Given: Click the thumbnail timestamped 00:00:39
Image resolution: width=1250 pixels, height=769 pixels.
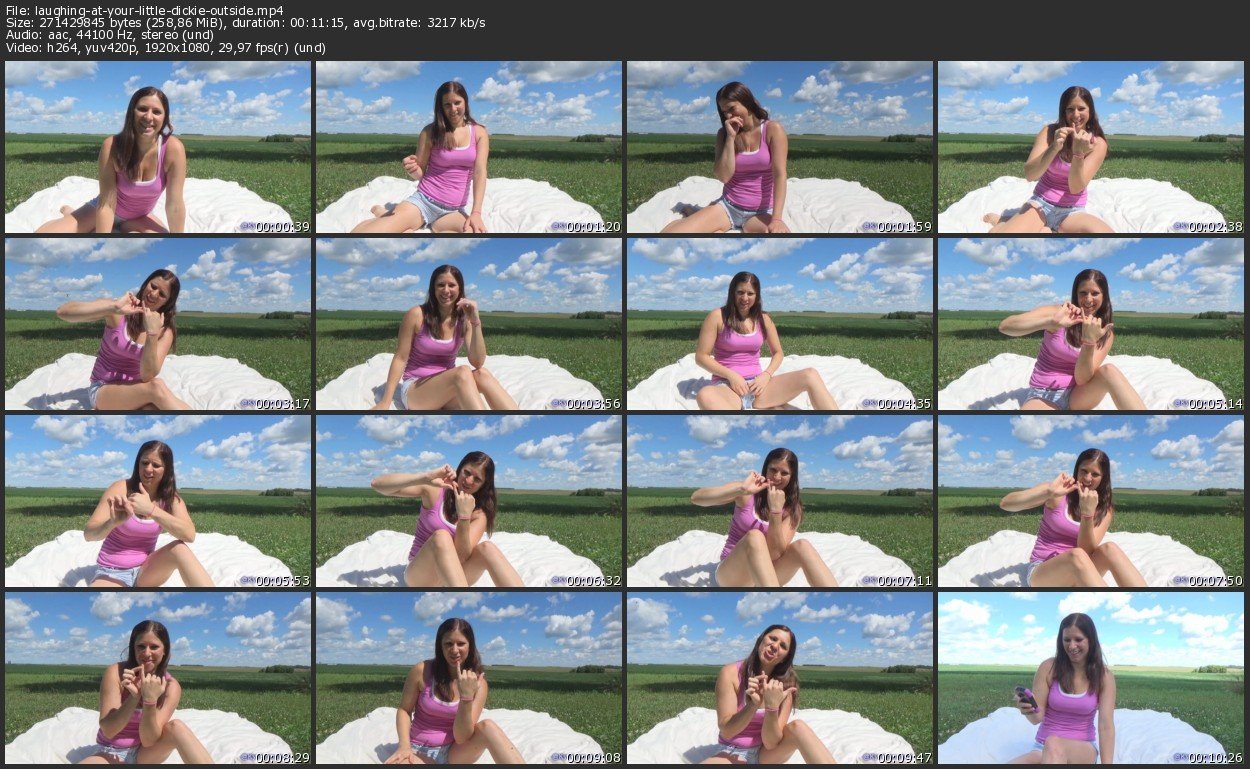Looking at the screenshot, I should pyautogui.click(x=158, y=147).
